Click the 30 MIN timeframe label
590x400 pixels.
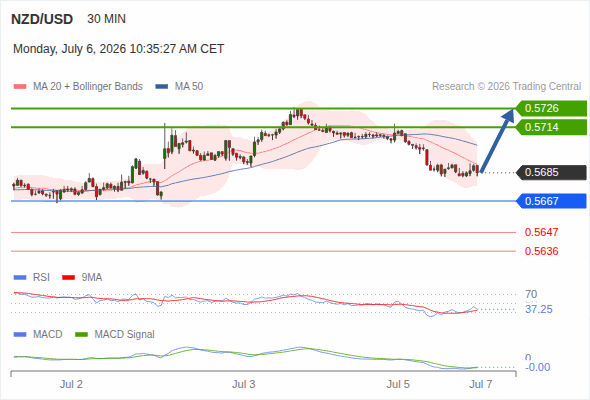pyautogui.click(x=106, y=19)
